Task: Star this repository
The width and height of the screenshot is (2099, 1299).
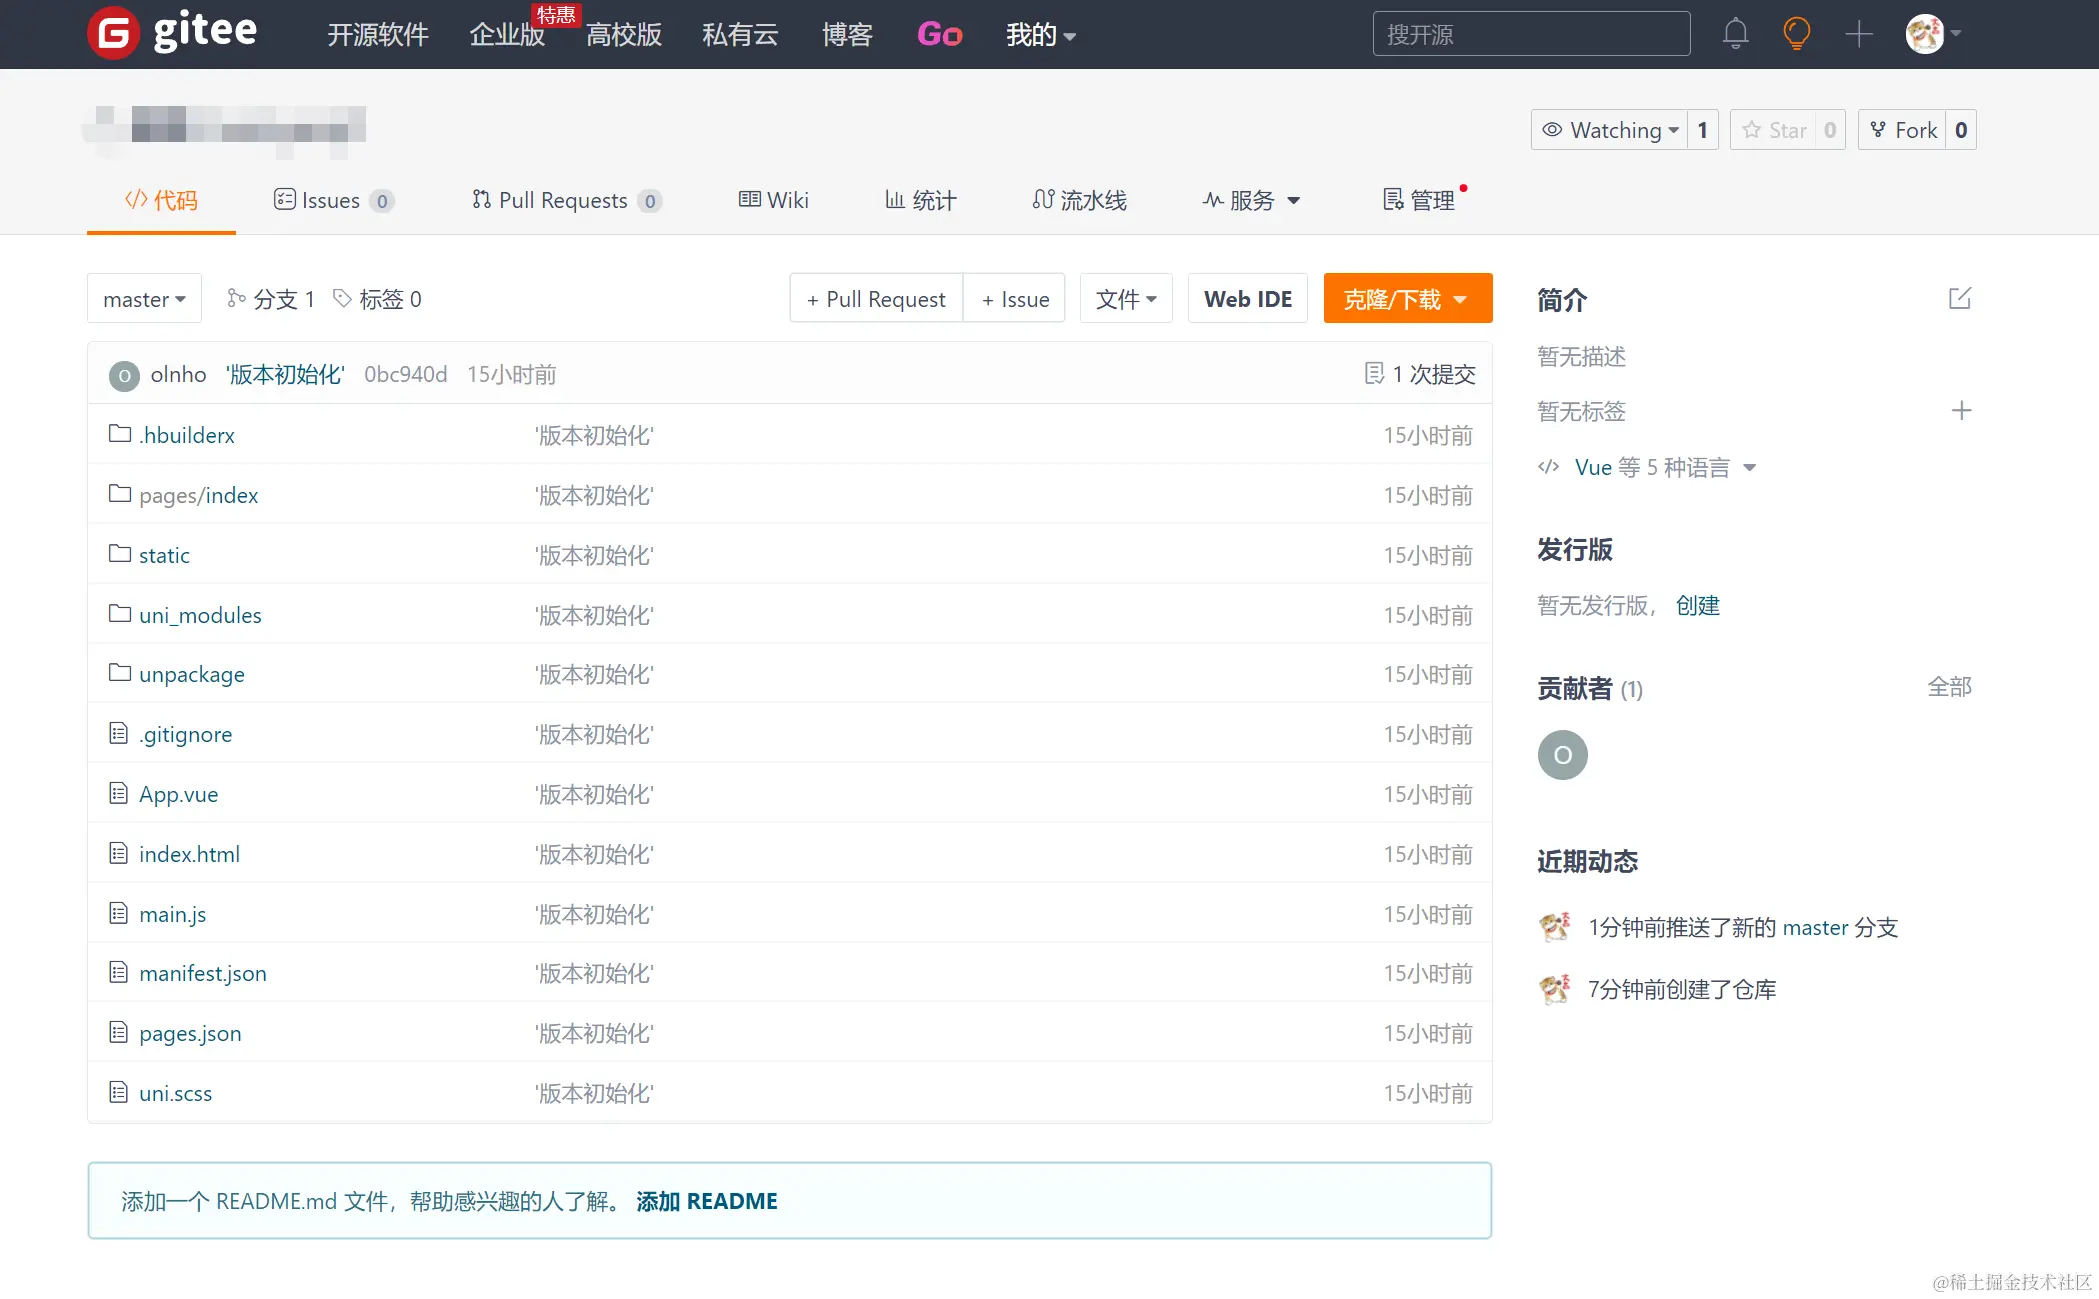Action: (x=1775, y=130)
